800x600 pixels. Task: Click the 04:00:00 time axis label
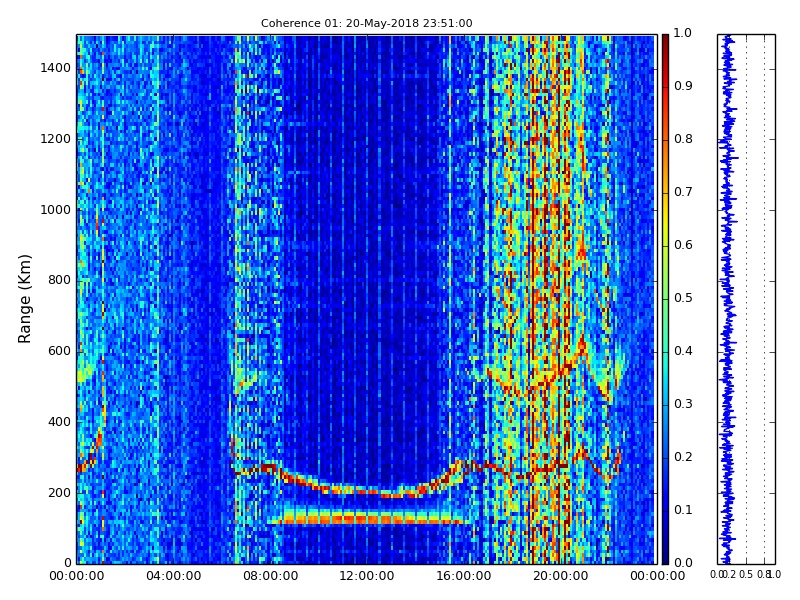point(173,577)
